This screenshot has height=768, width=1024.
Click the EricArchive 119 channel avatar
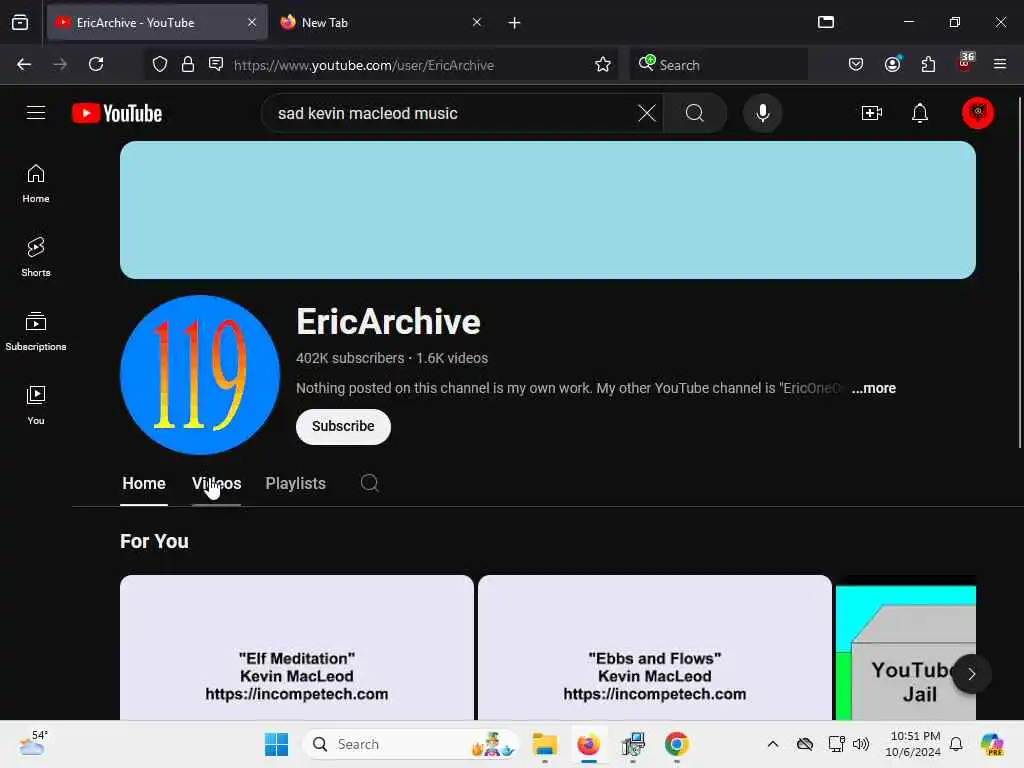coord(200,375)
